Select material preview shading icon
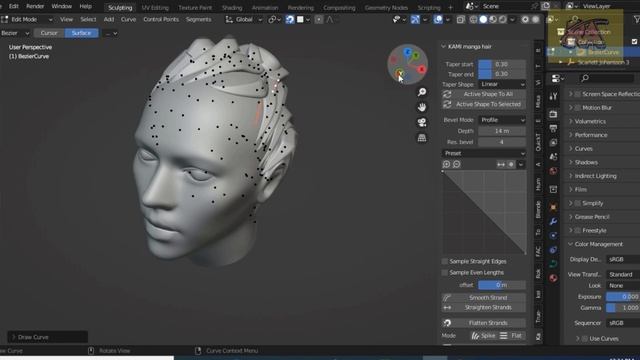 (493, 20)
